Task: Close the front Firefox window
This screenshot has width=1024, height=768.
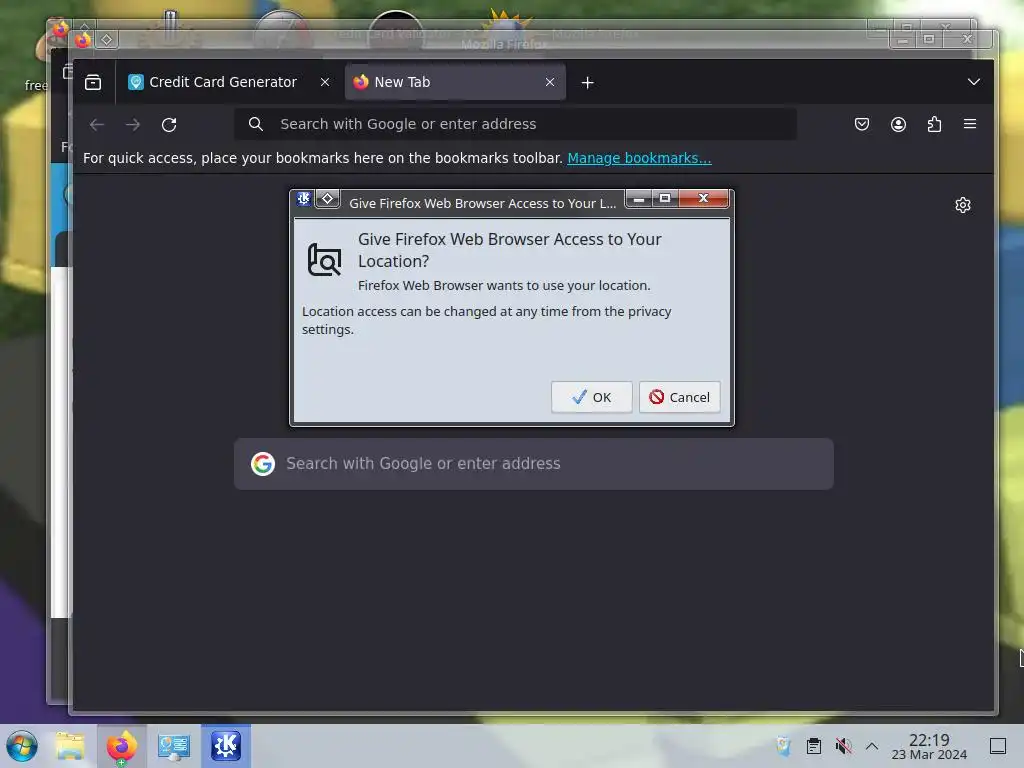Action: click(968, 40)
